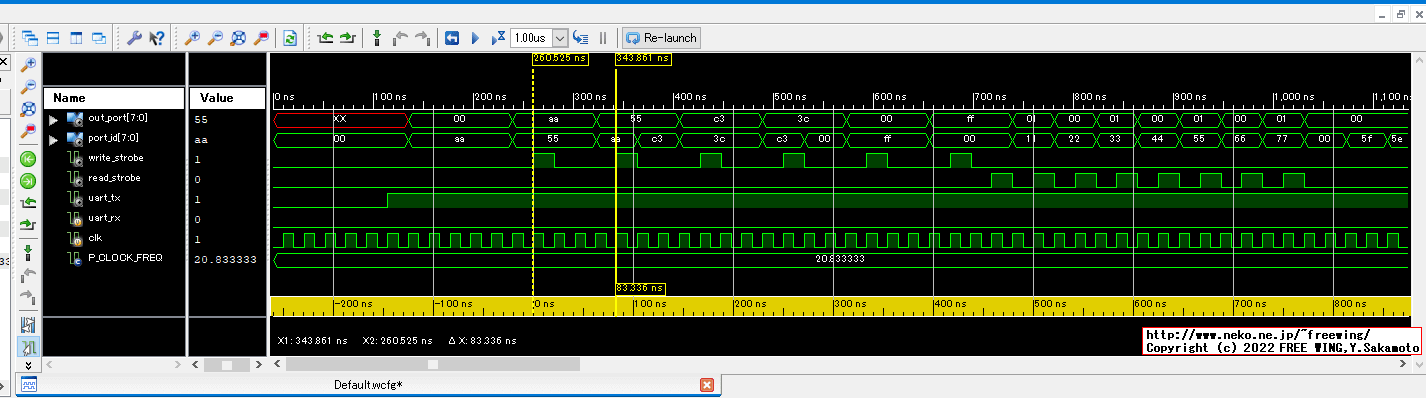This screenshot has width=1426, height=398.
Task: Expand the out_port[7:0] bus signal
Action: click(54, 119)
